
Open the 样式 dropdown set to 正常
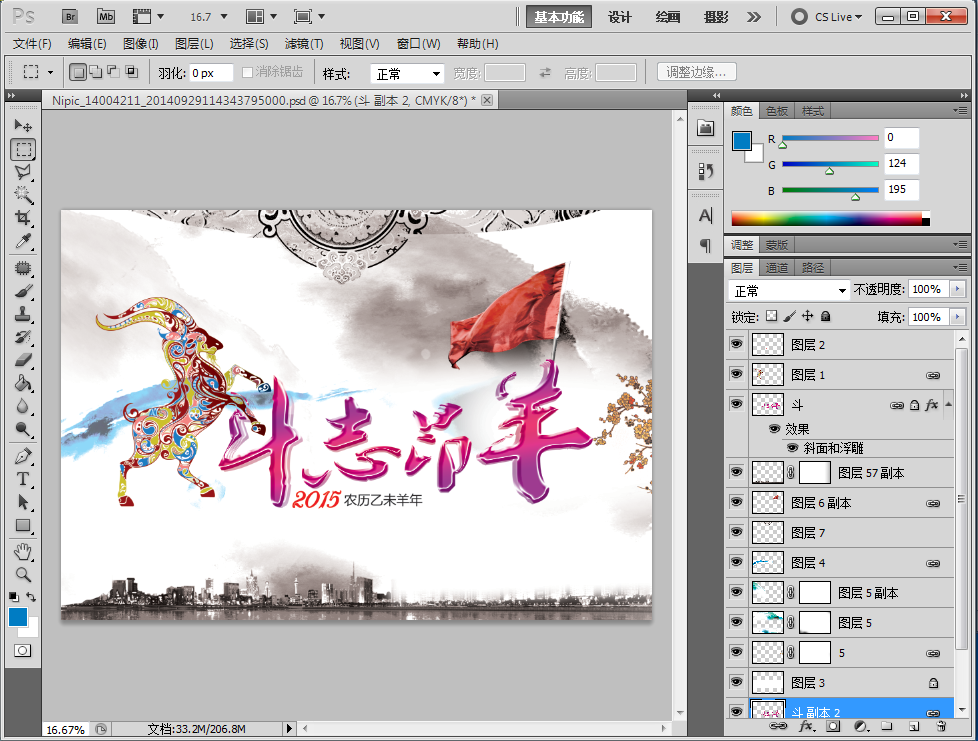407,73
